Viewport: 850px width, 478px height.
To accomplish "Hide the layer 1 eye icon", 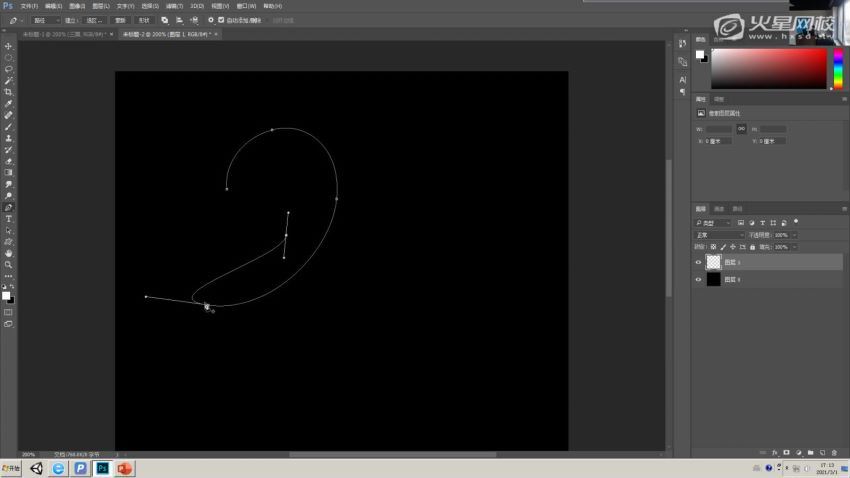I will tap(698, 262).
